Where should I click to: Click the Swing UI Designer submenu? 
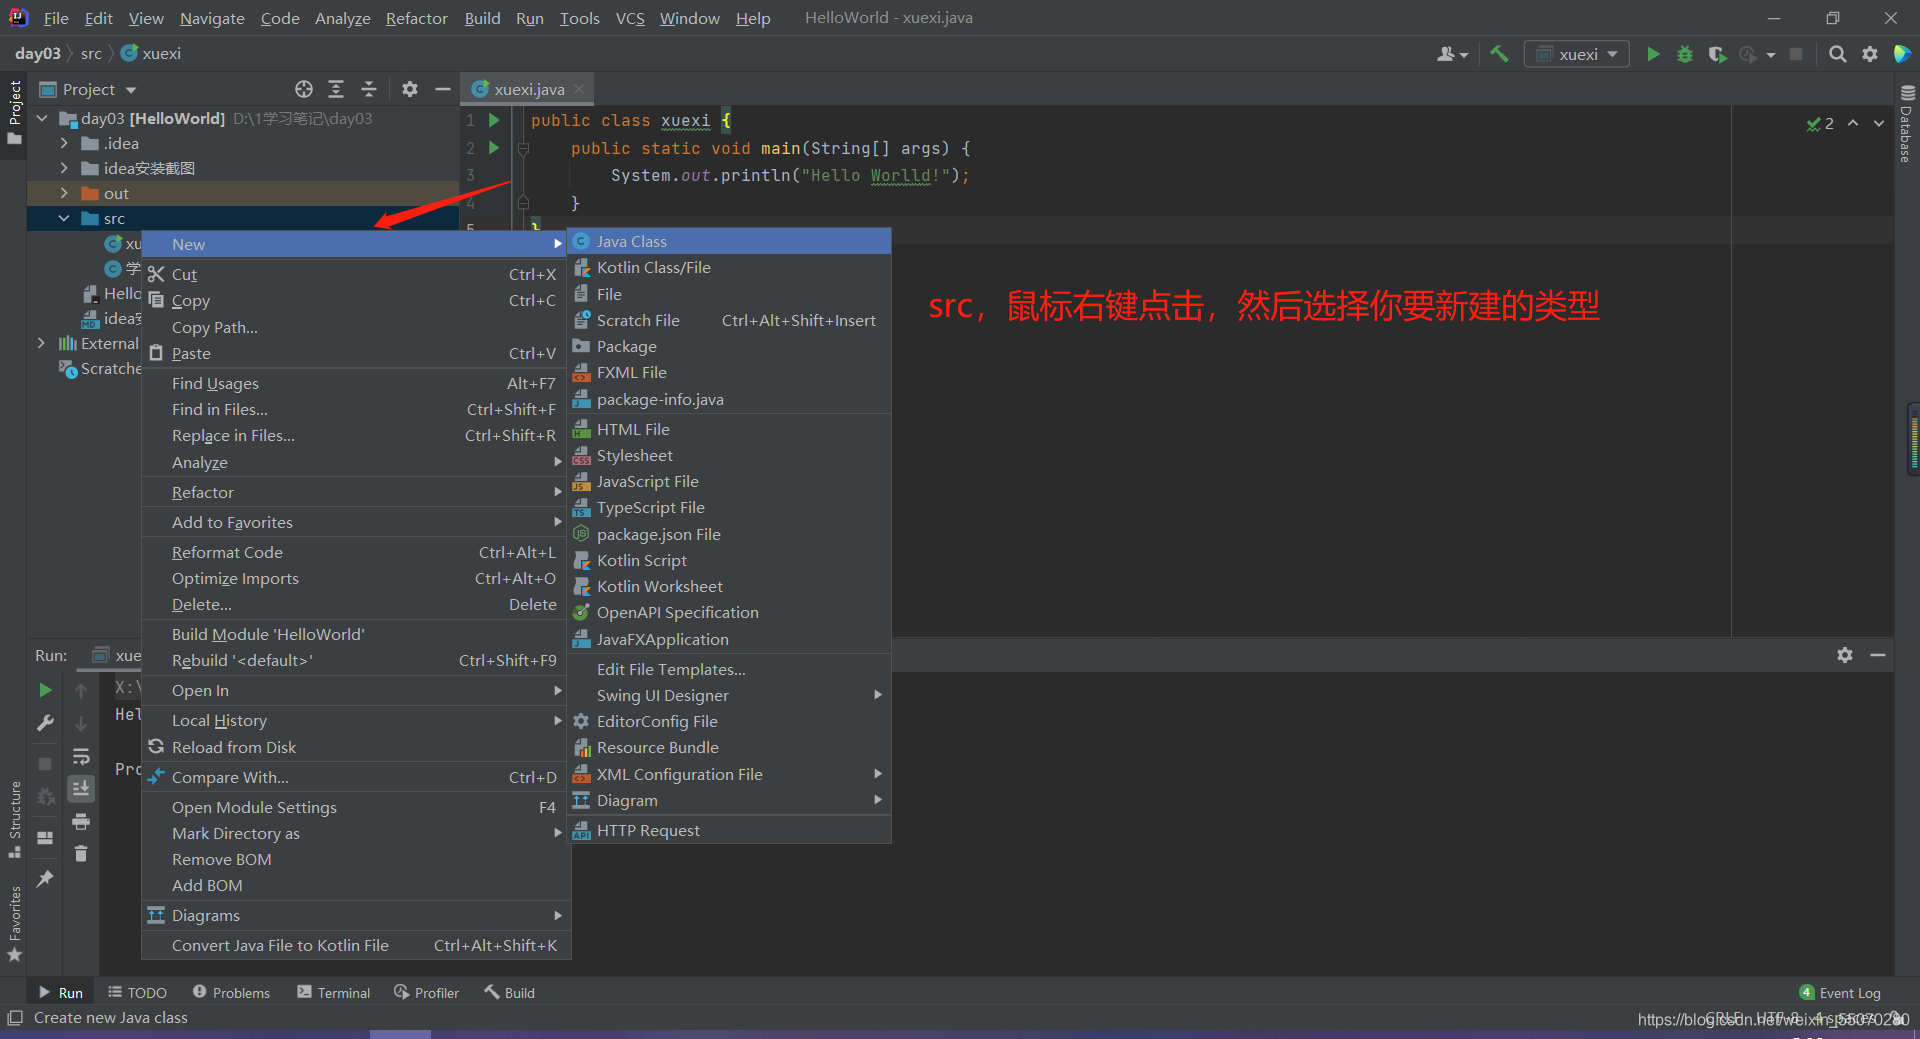(x=729, y=695)
